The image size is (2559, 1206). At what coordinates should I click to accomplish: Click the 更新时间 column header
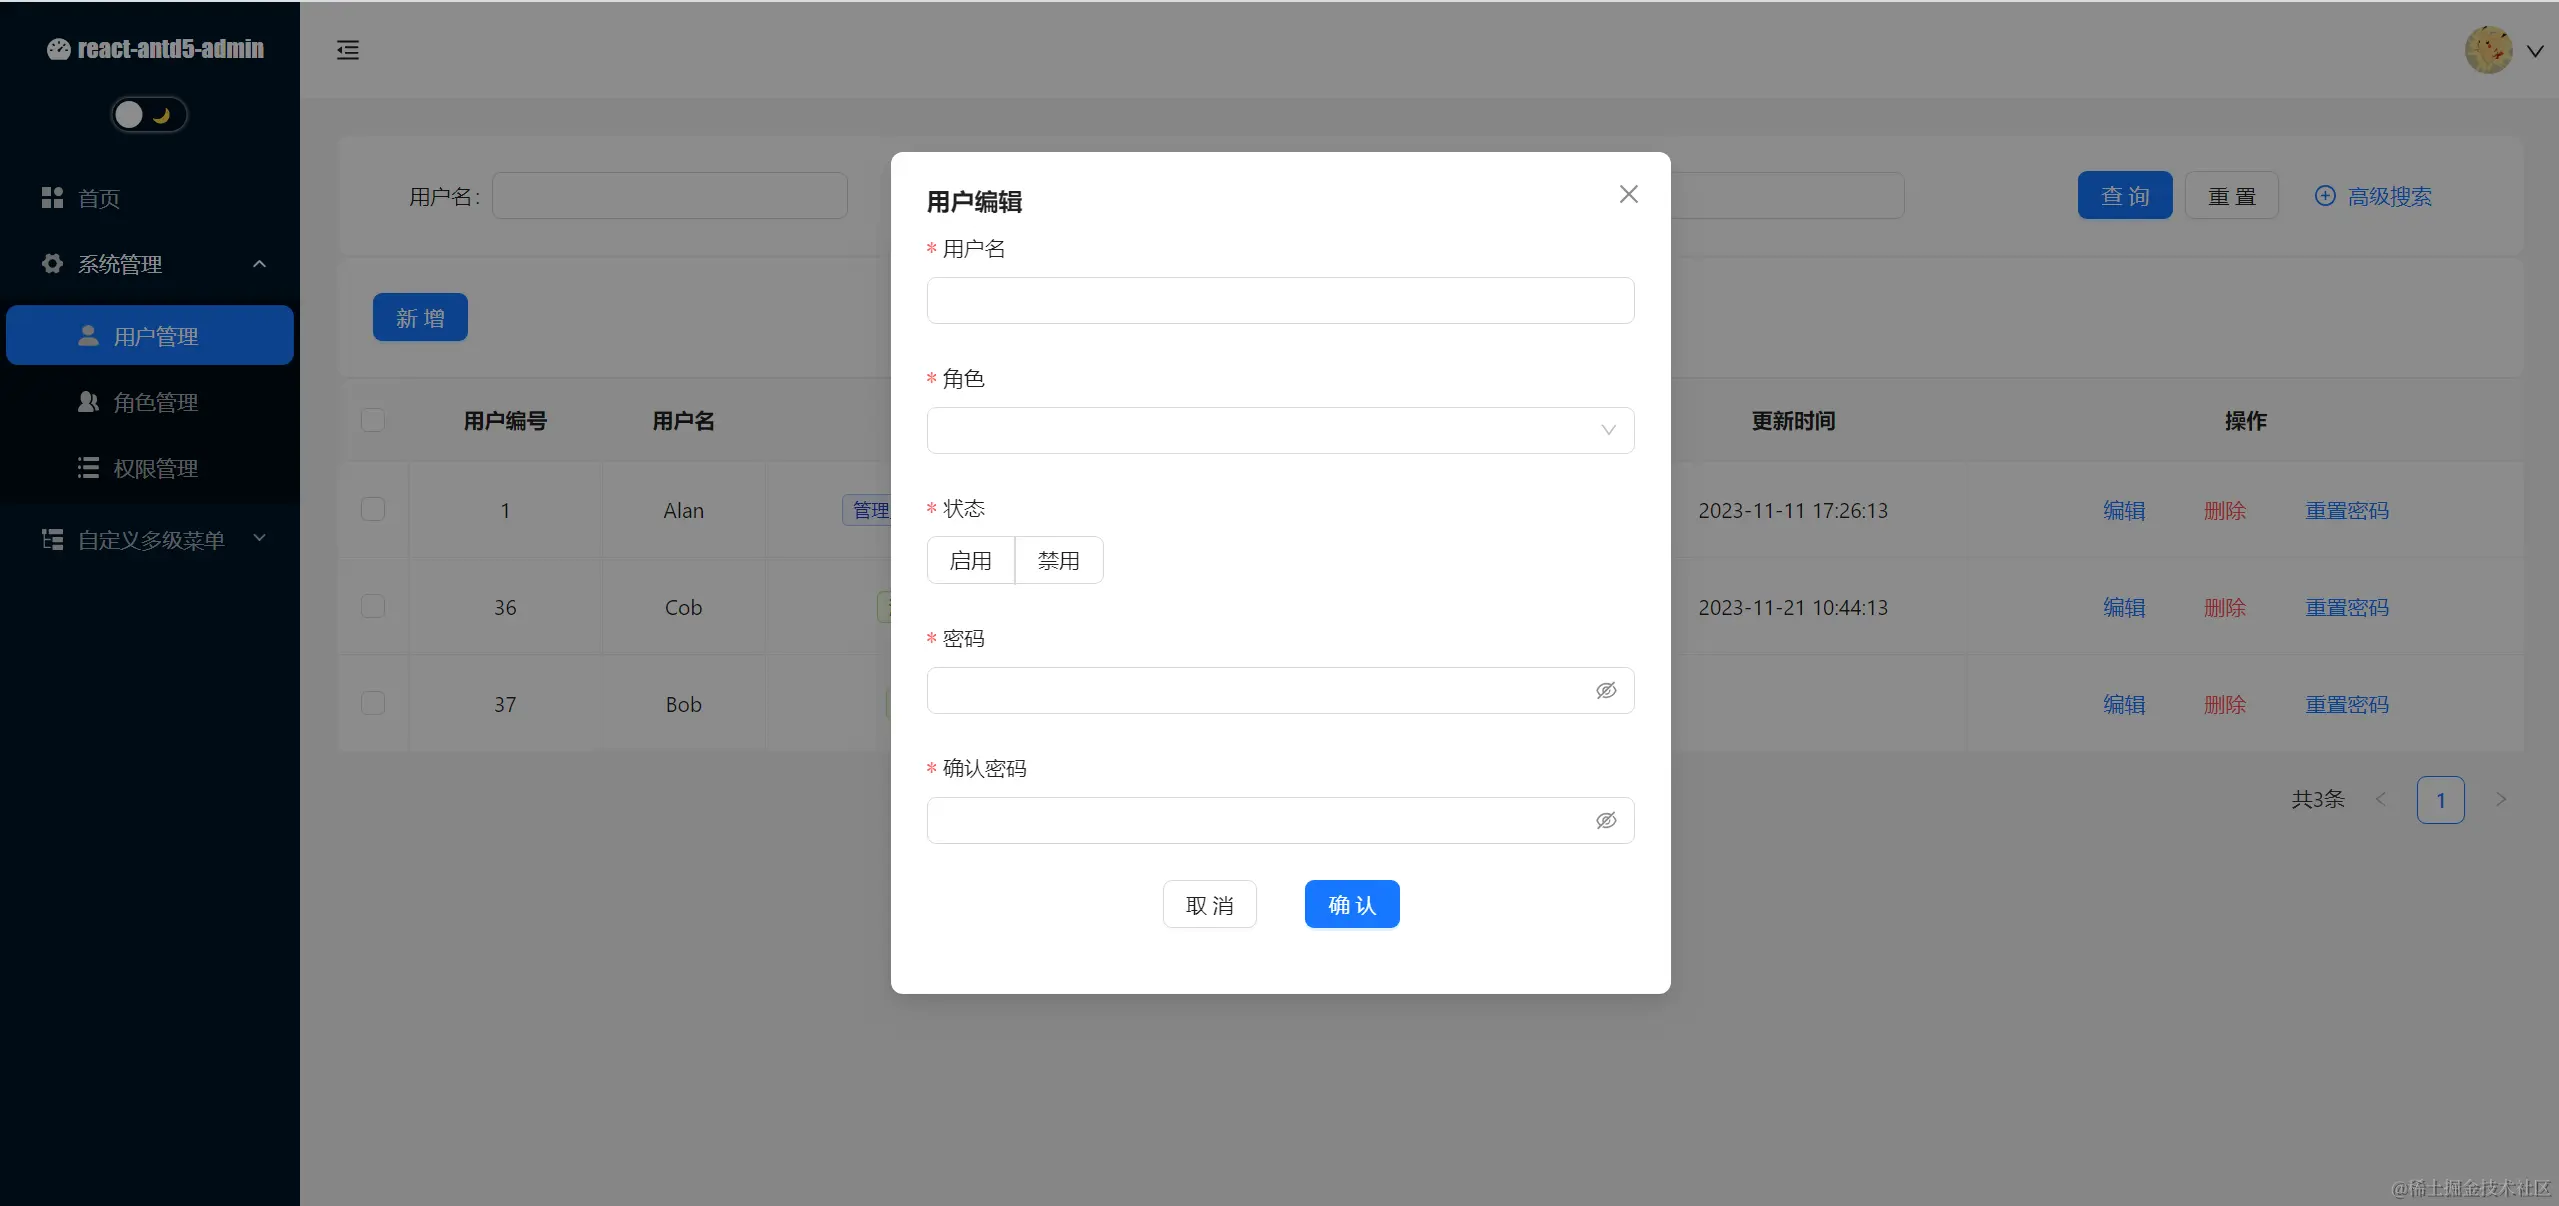click(1793, 421)
